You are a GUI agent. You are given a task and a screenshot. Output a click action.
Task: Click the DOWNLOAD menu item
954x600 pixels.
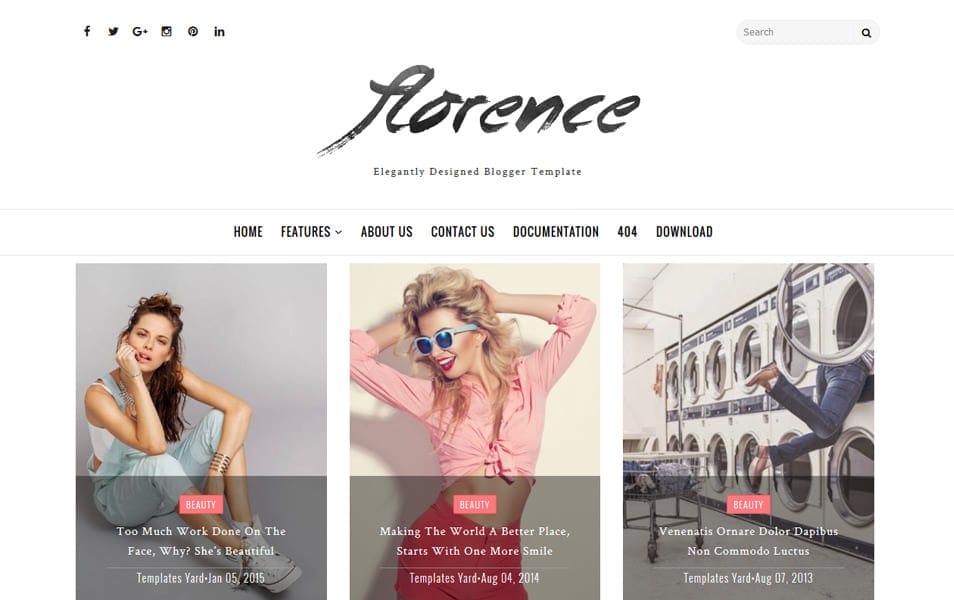[685, 231]
